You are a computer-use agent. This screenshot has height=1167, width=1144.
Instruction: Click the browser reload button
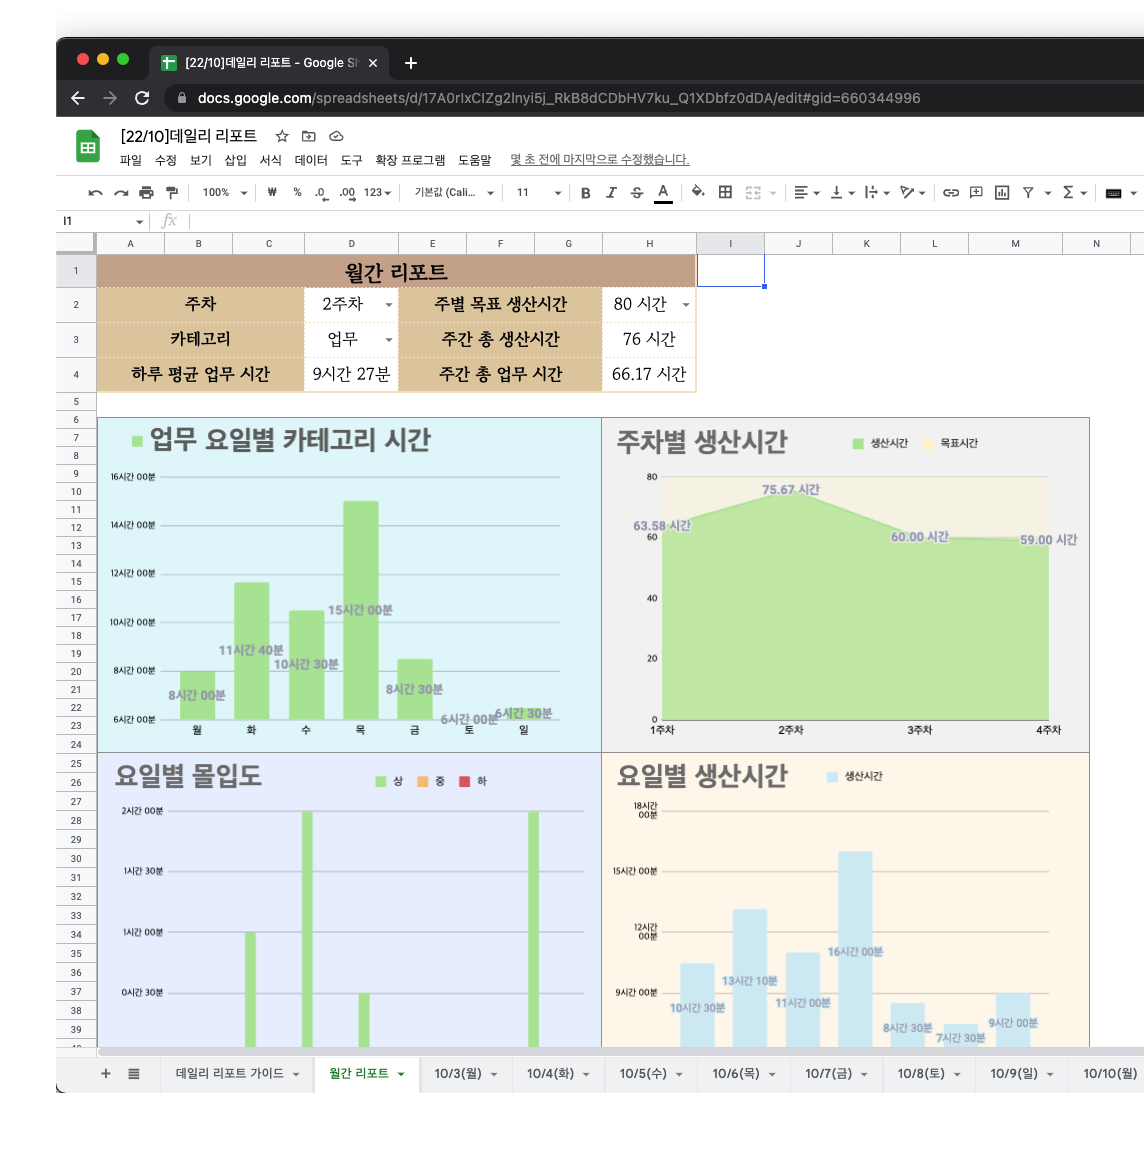[x=142, y=98]
